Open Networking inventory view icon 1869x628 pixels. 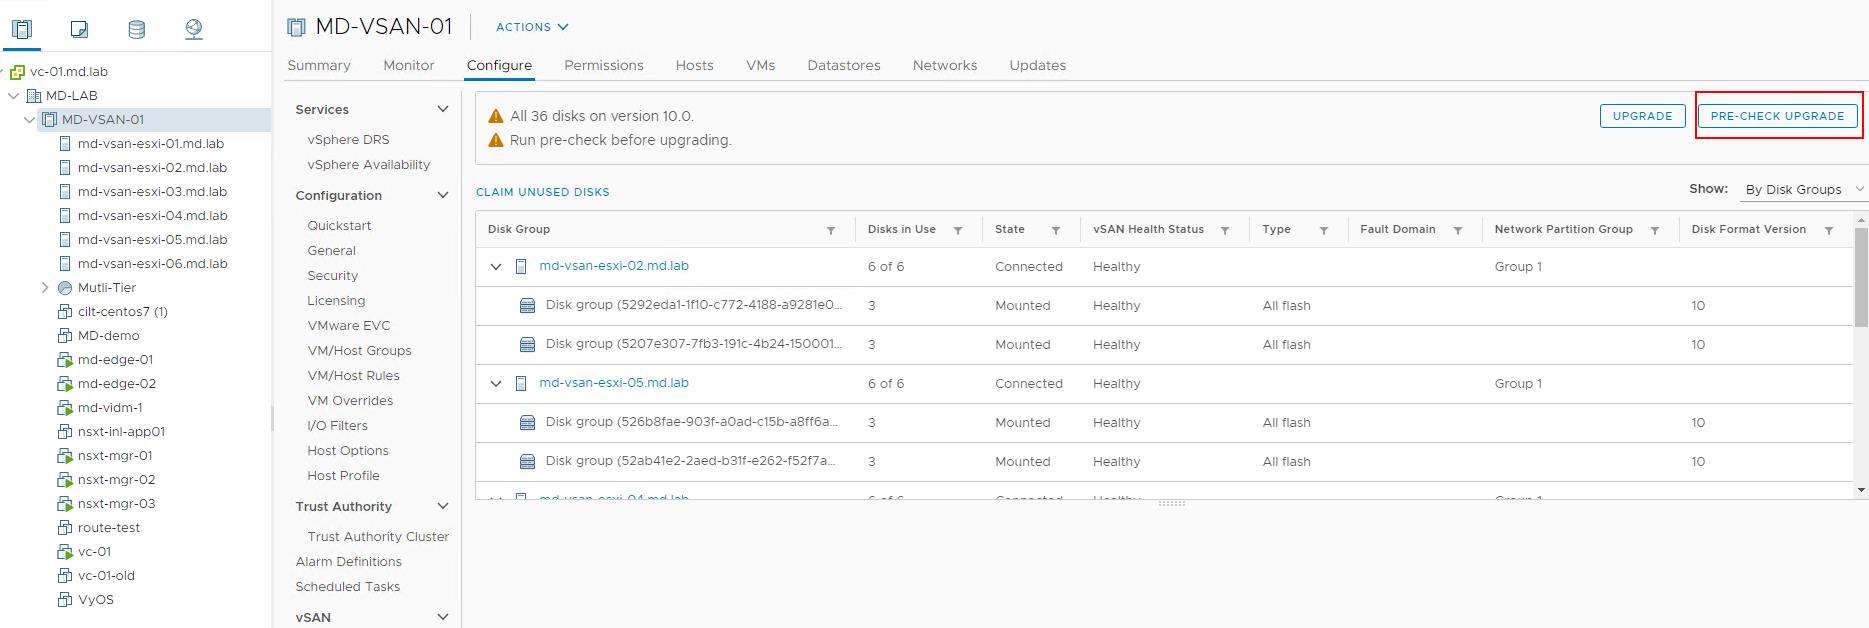(194, 29)
